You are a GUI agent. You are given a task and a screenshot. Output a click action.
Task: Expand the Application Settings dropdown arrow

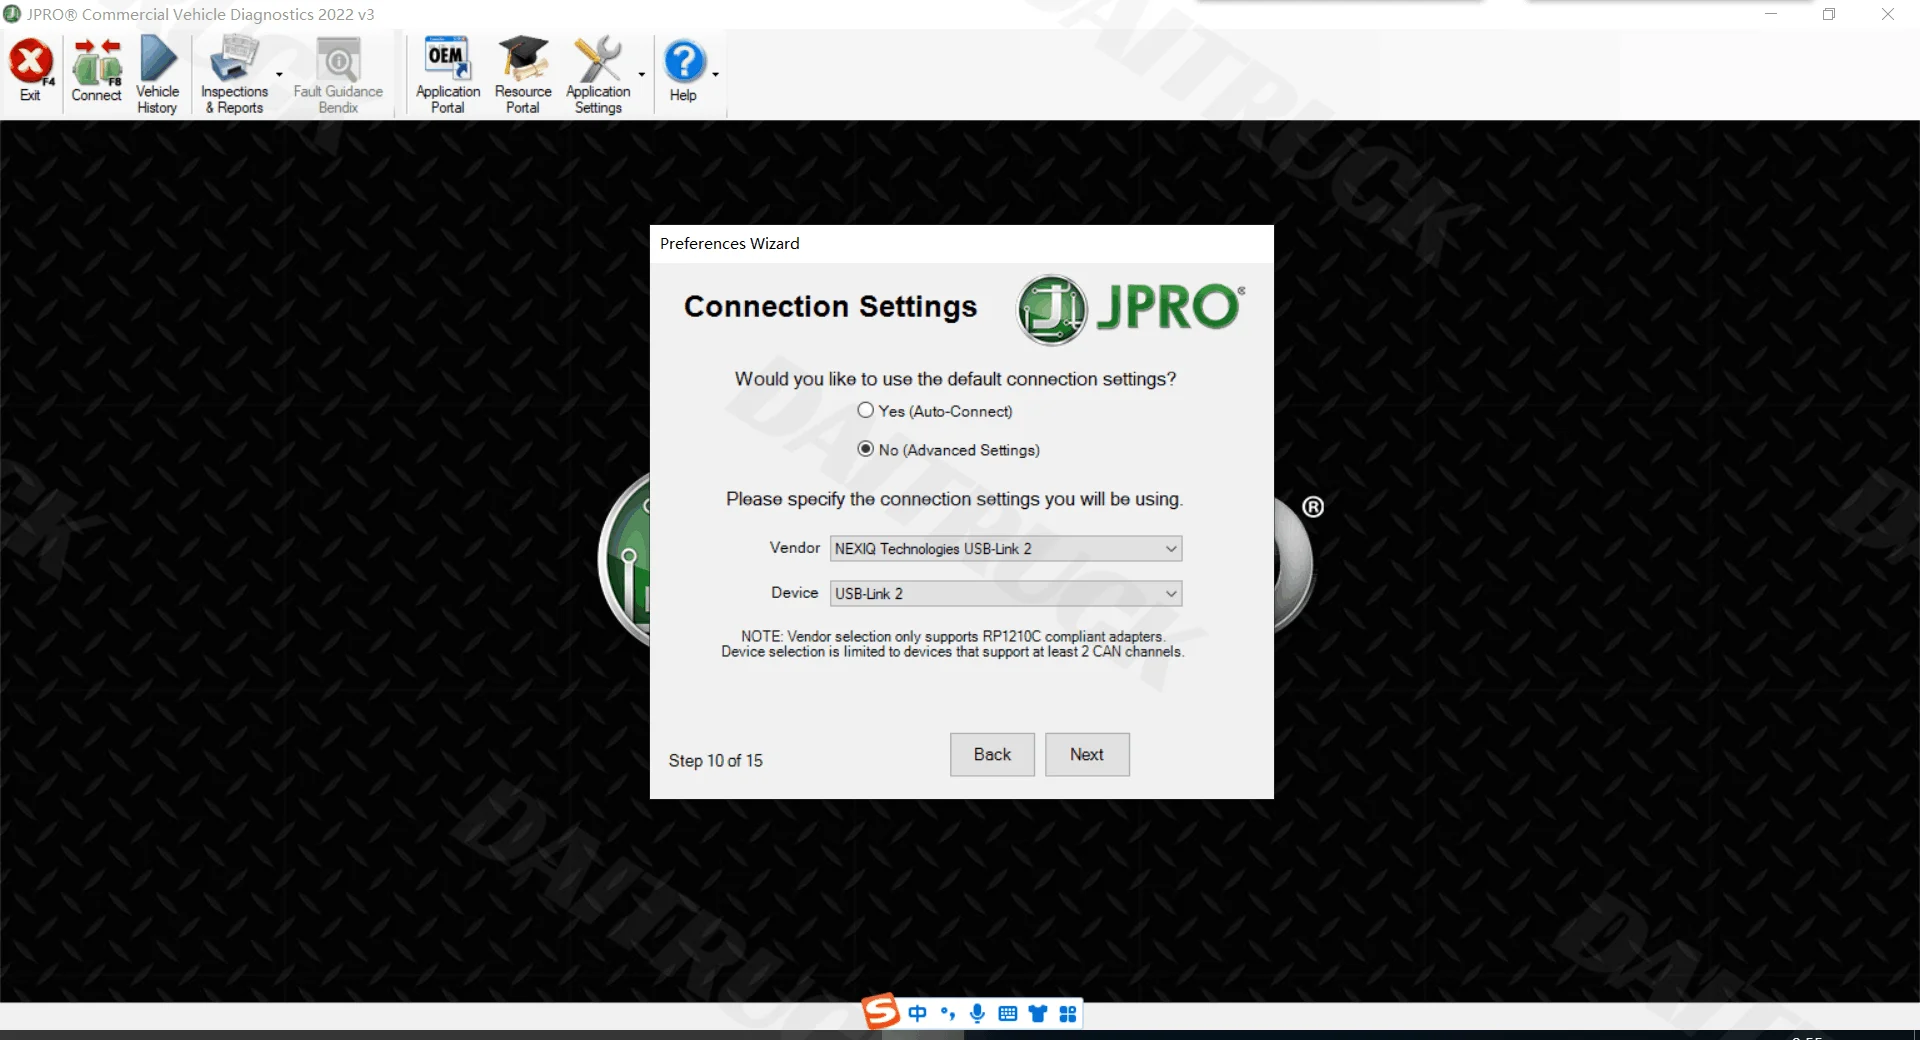point(641,74)
